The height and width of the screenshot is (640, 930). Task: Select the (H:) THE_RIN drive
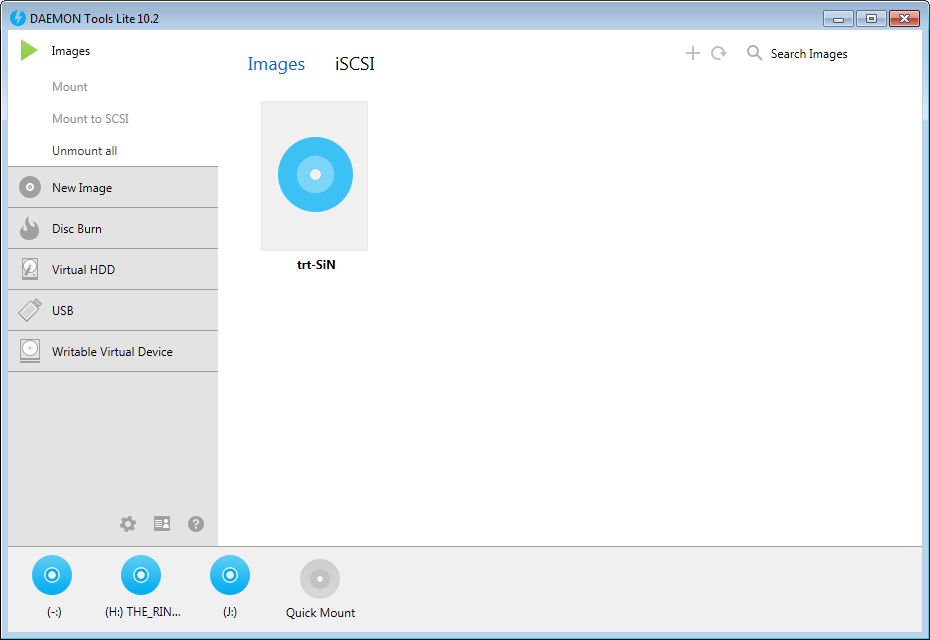click(140, 575)
